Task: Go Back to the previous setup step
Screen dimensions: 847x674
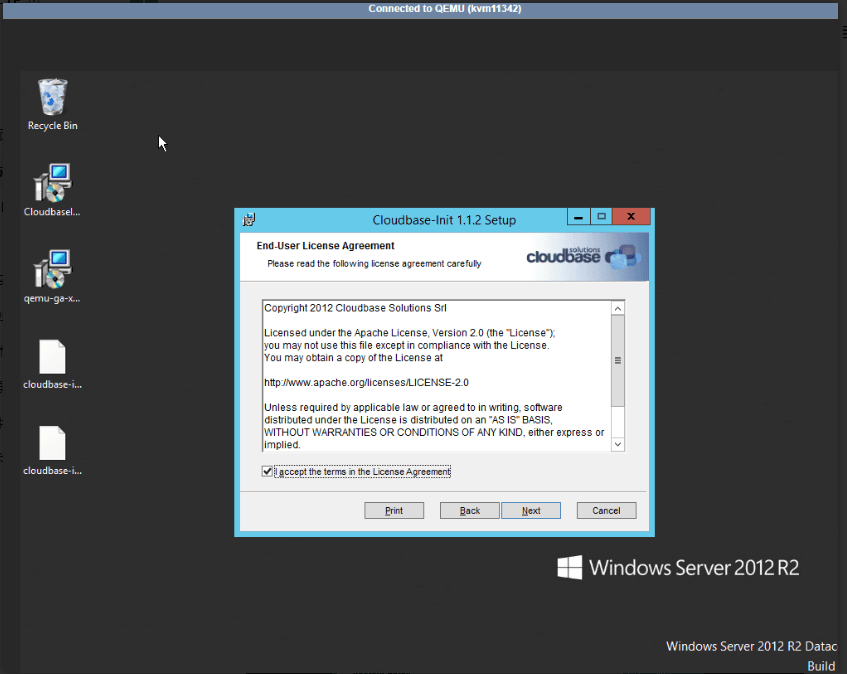Action: coord(469,510)
